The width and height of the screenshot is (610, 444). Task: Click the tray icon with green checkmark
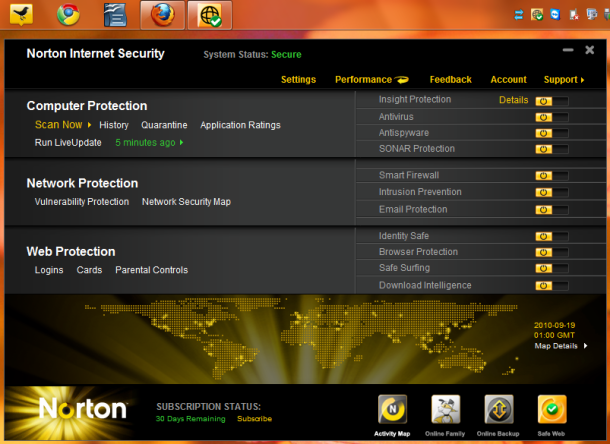[x=537, y=15]
